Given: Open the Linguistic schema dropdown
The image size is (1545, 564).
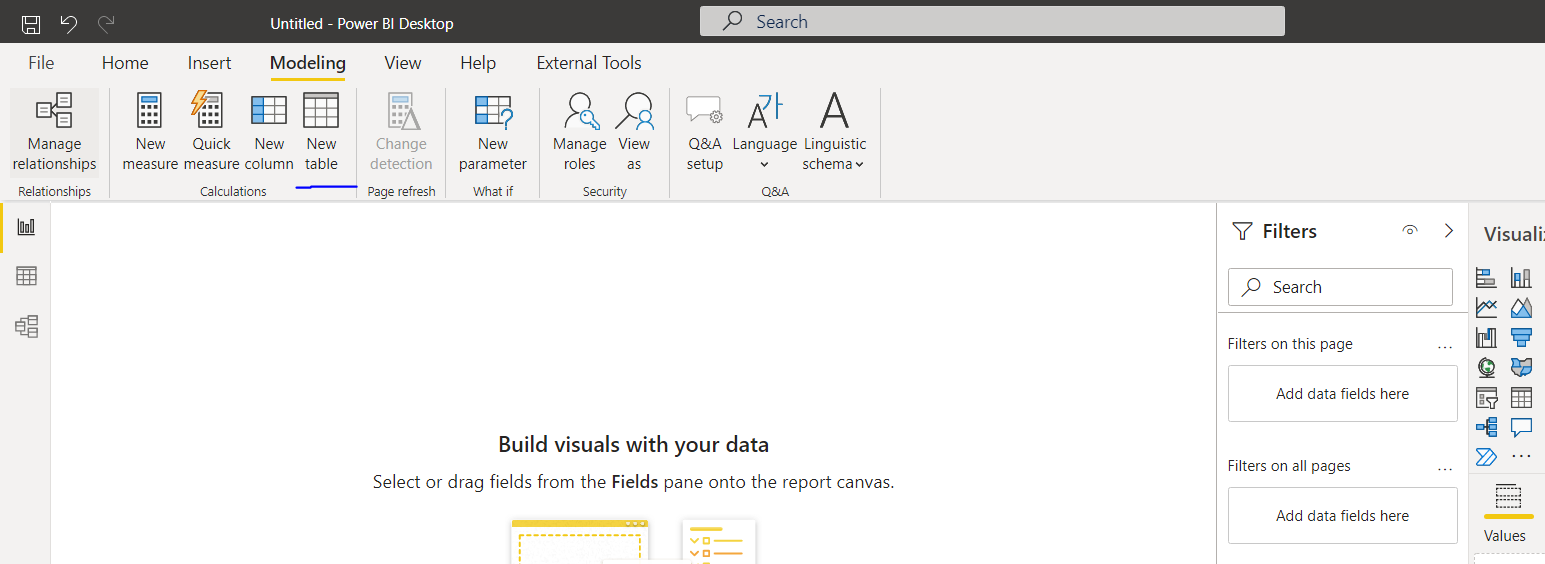Looking at the screenshot, I should (x=834, y=132).
